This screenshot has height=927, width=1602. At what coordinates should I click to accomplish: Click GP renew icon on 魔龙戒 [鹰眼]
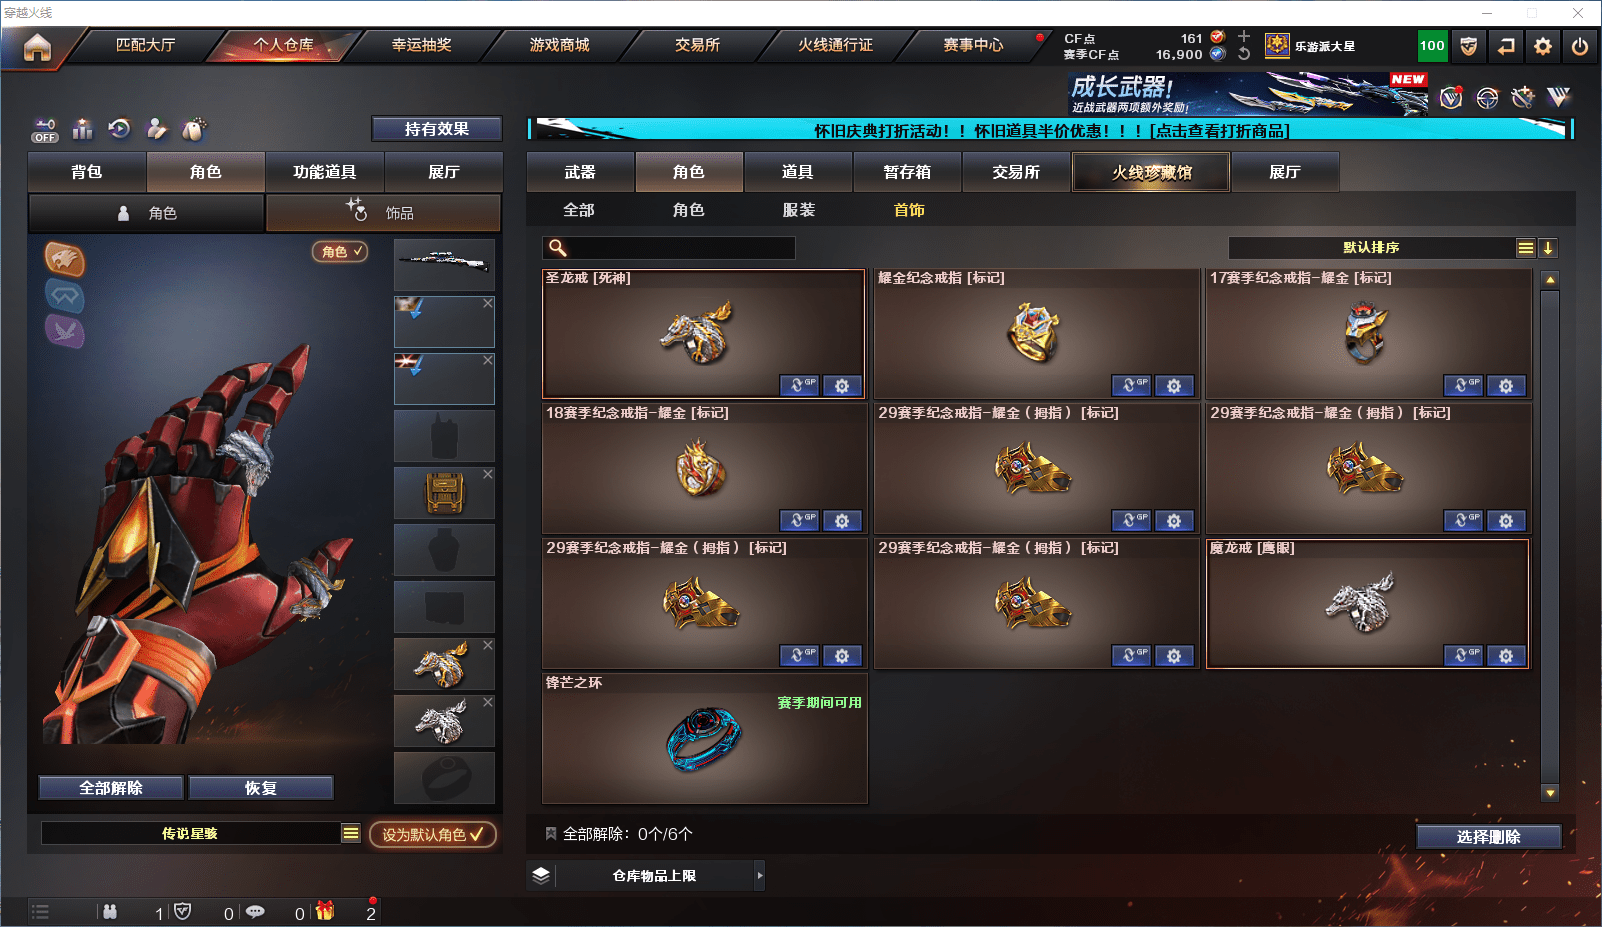pos(1463,656)
